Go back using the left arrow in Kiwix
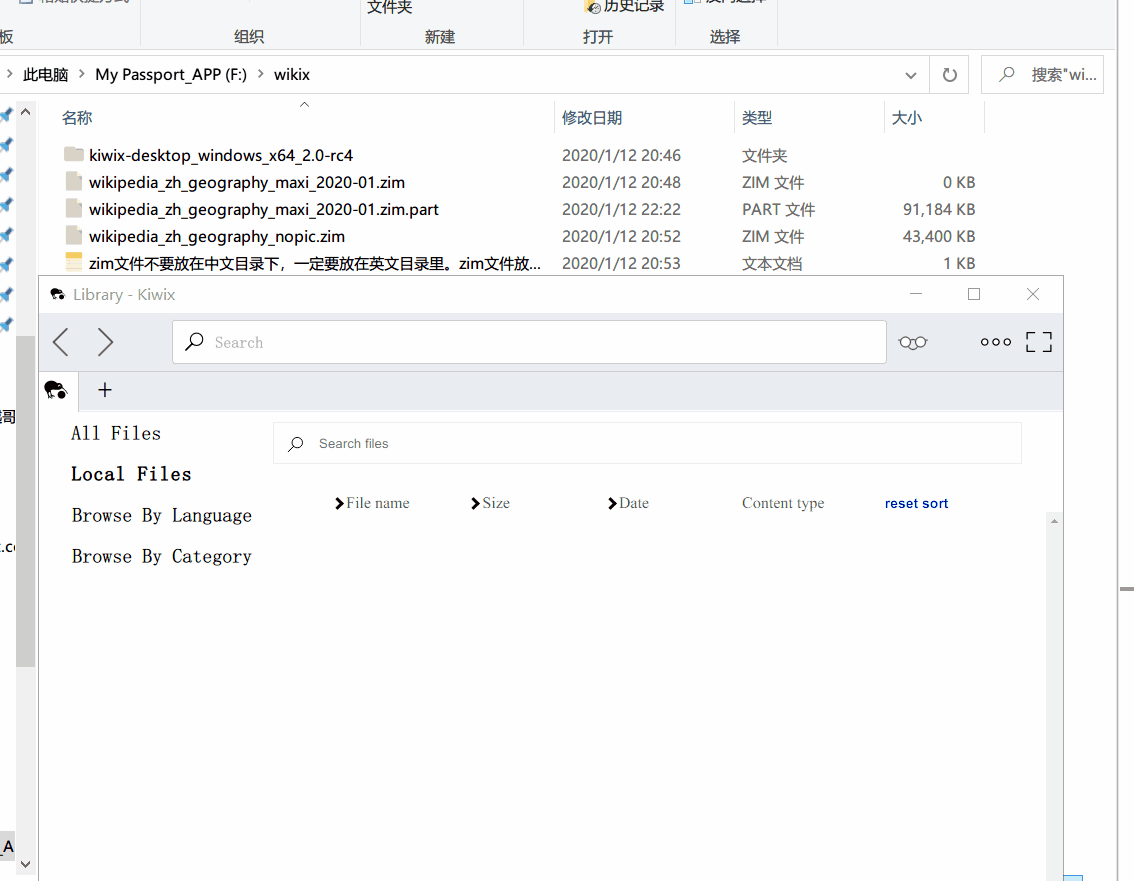 (x=60, y=342)
